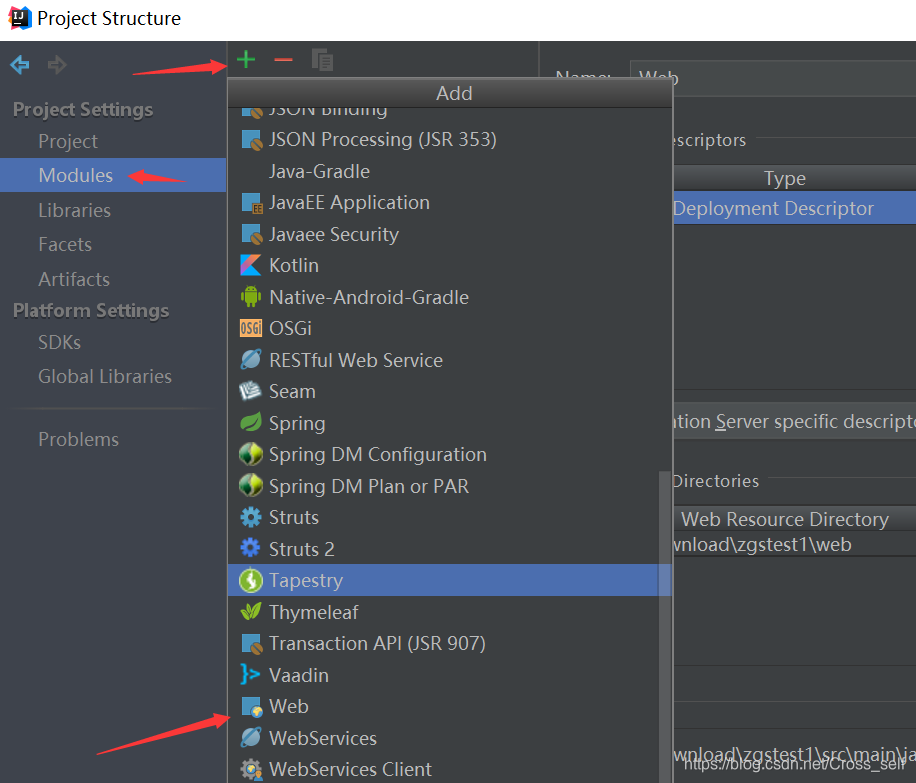Click the red minus Remove button
The height and width of the screenshot is (783, 916).
click(283, 60)
